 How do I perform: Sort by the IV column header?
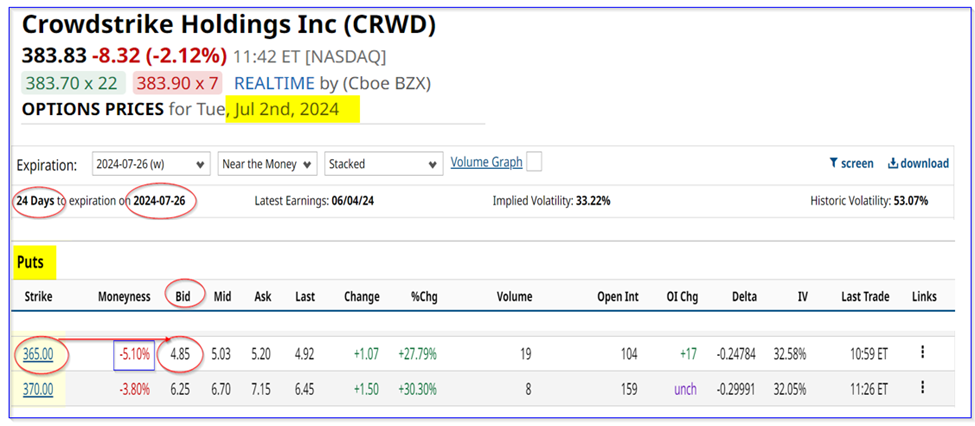coord(802,297)
